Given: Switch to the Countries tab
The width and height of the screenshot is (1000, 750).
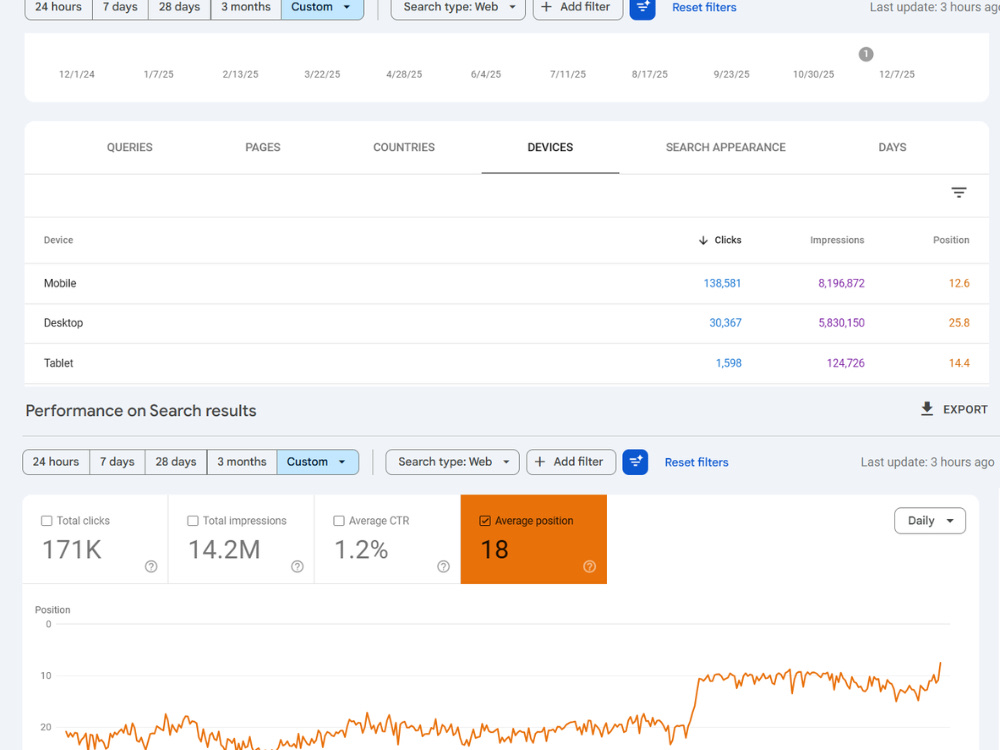Looking at the screenshot, I should (x=404, y=147).
